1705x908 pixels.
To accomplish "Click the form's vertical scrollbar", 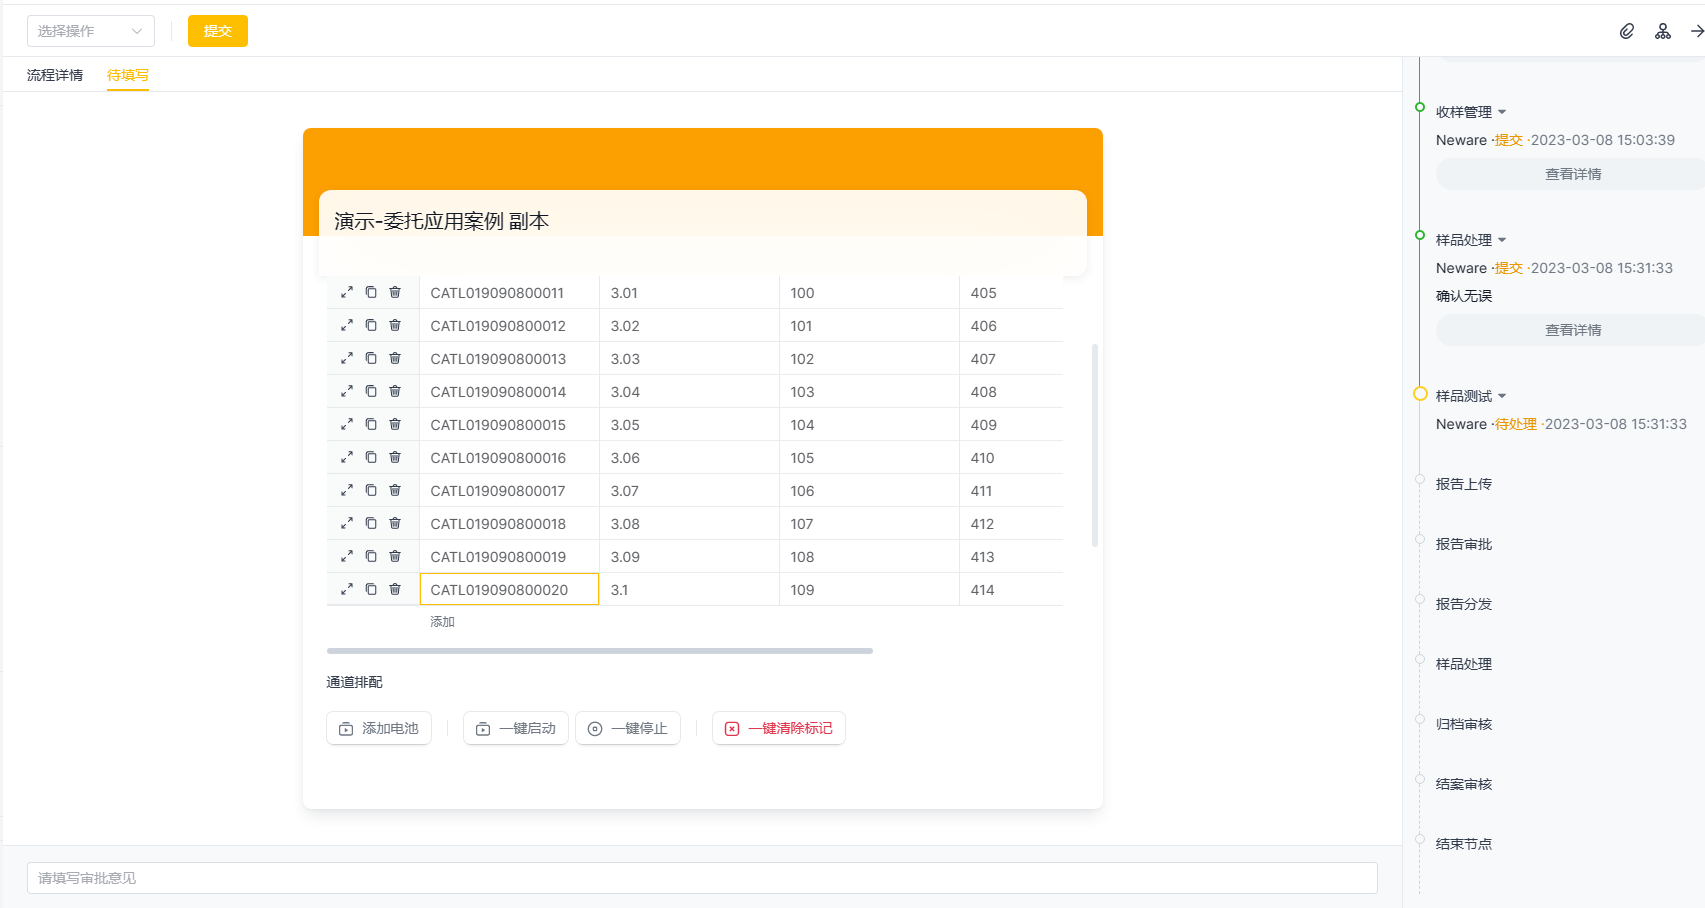I will click(x=1095, y=445).
